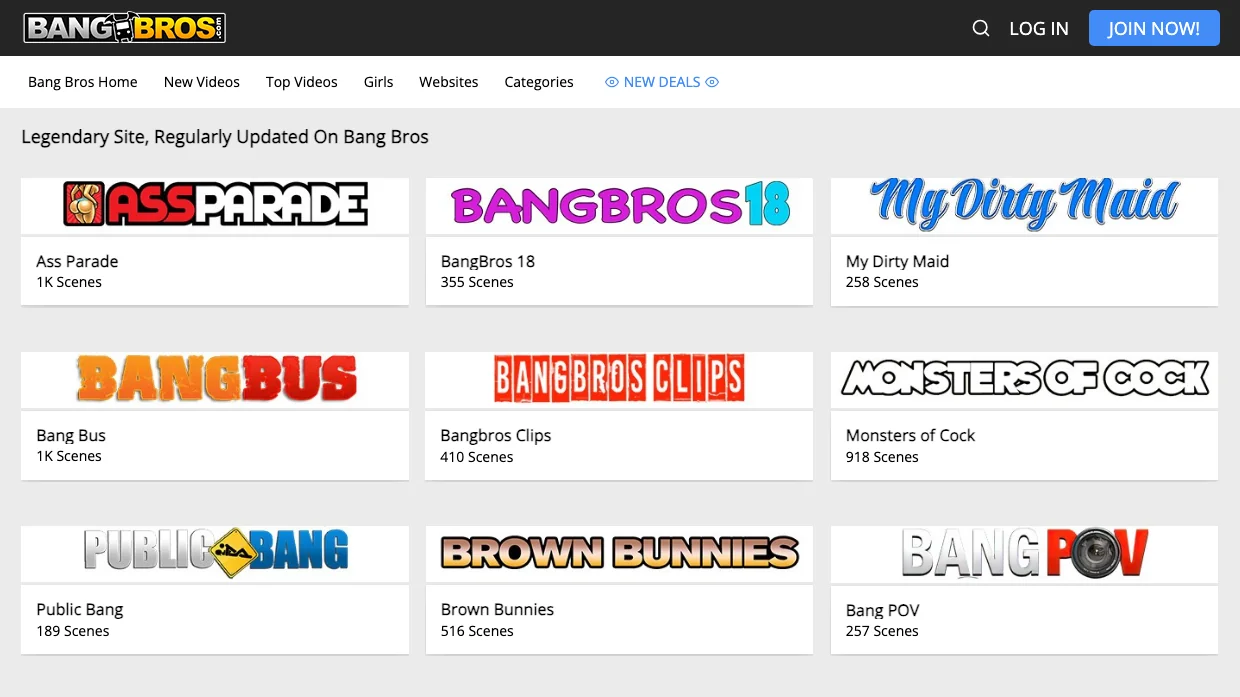Click the site logo in header
1240x697 pixels.
pyautogui.click(x=124, y=28)
